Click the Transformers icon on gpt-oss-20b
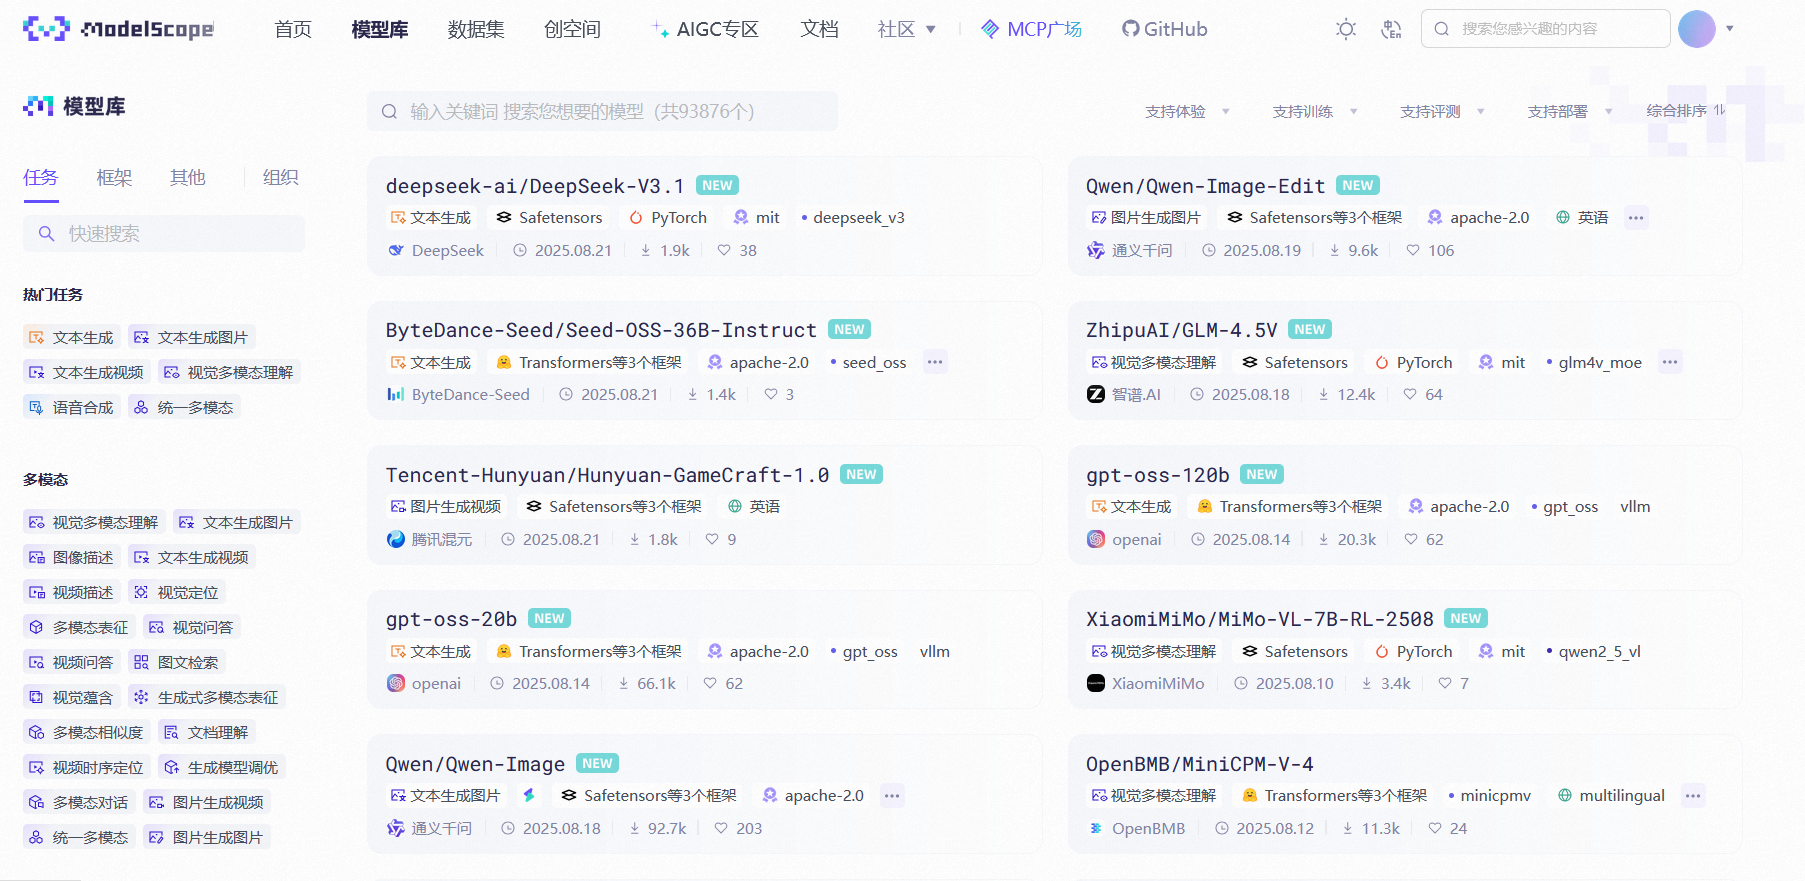 point(504,651)
